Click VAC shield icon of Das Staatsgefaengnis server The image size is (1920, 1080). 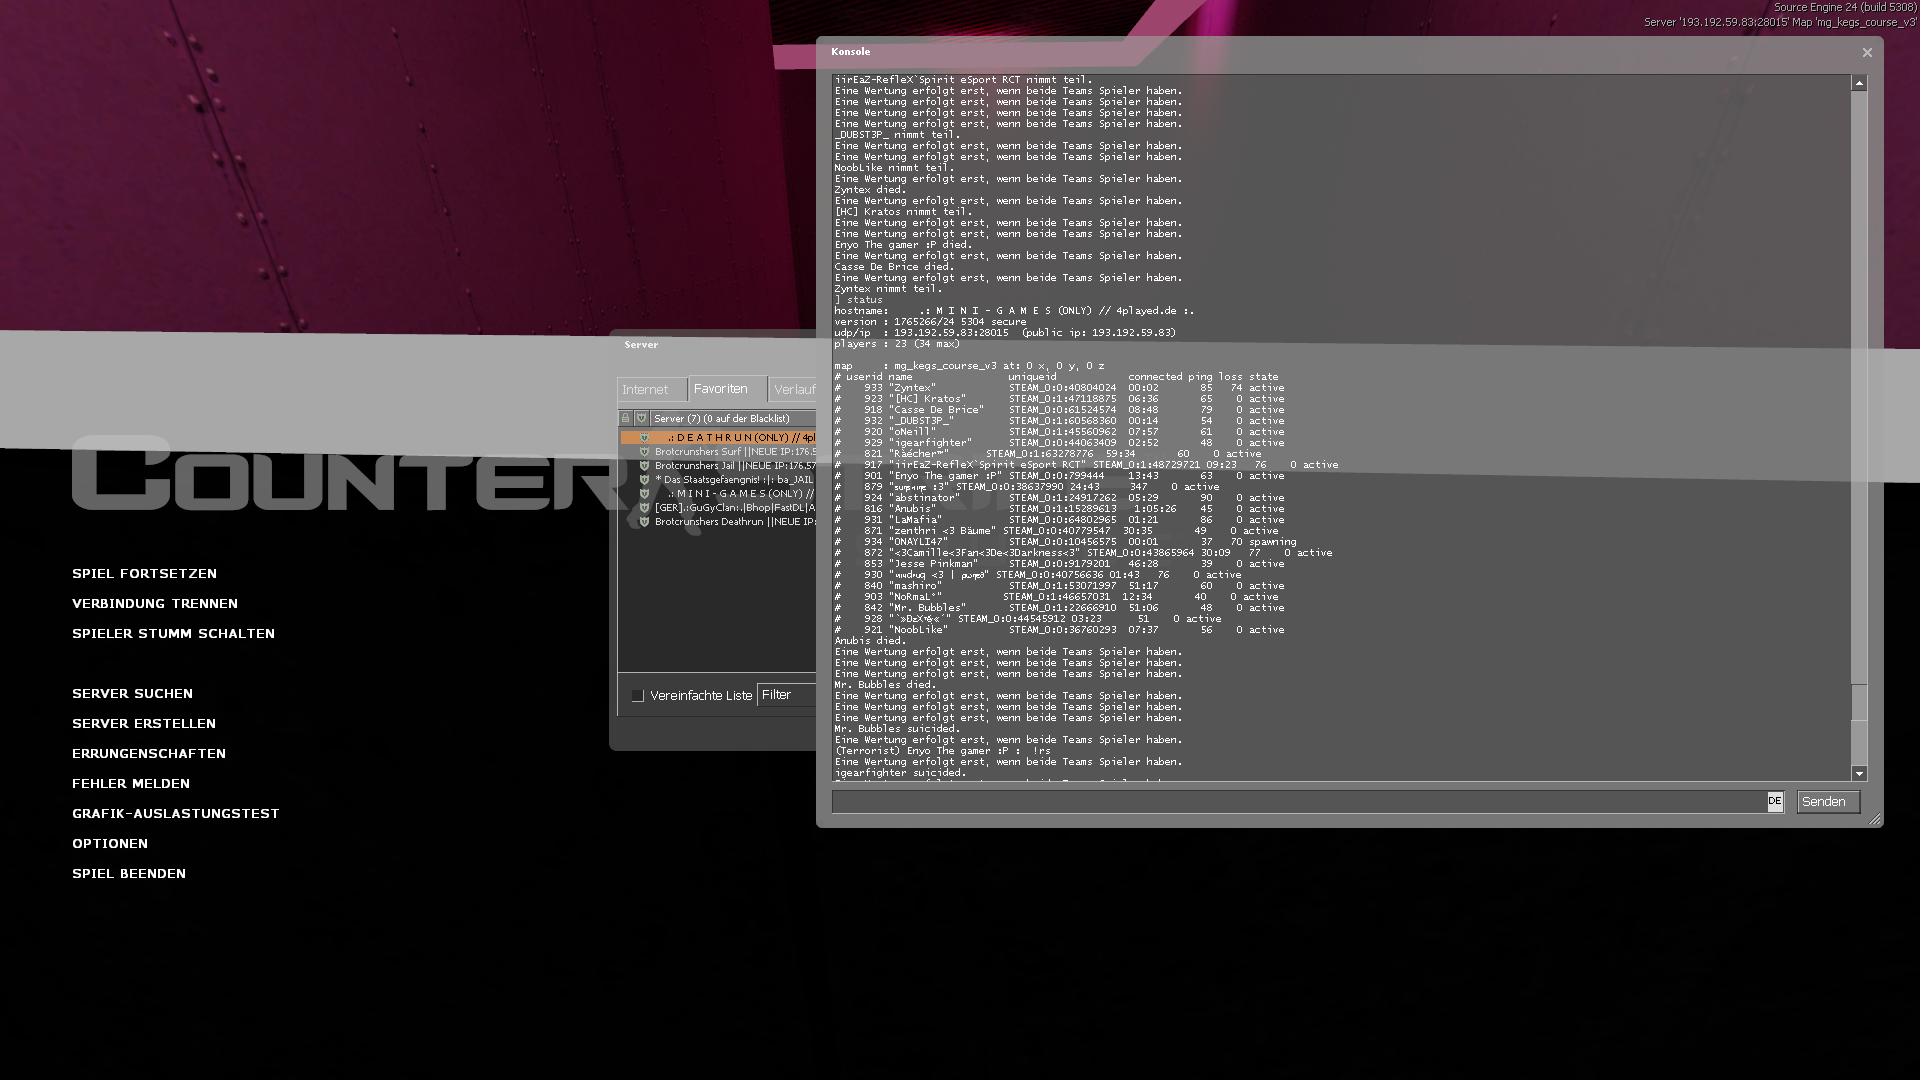click(x=645, y=480)
